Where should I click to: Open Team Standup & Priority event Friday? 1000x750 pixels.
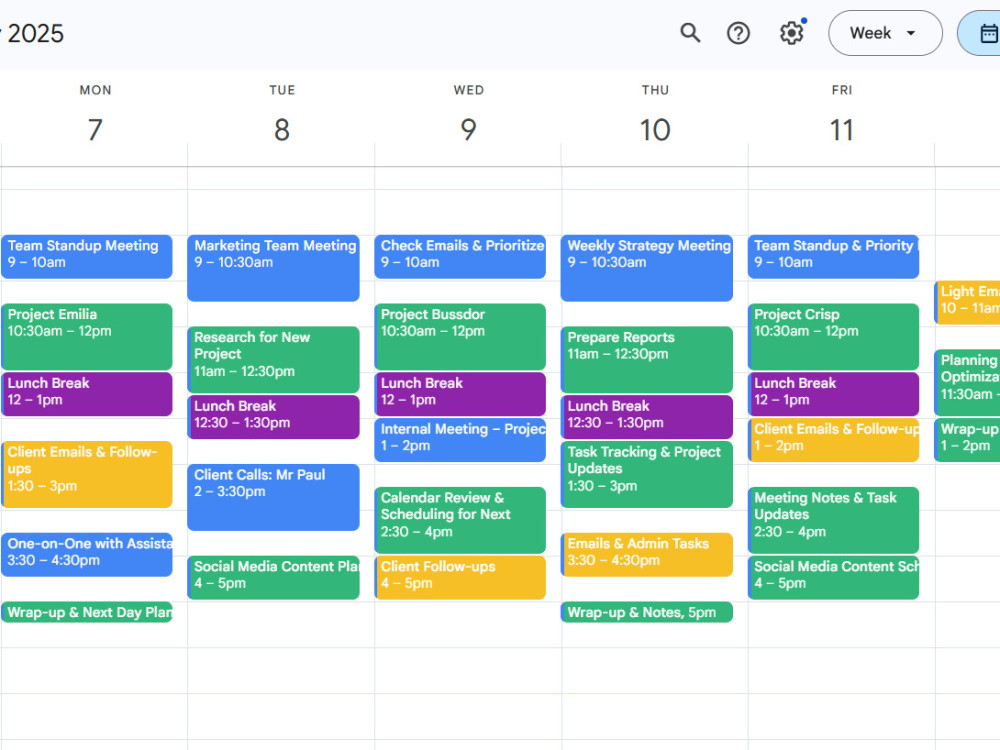point(834,257)
